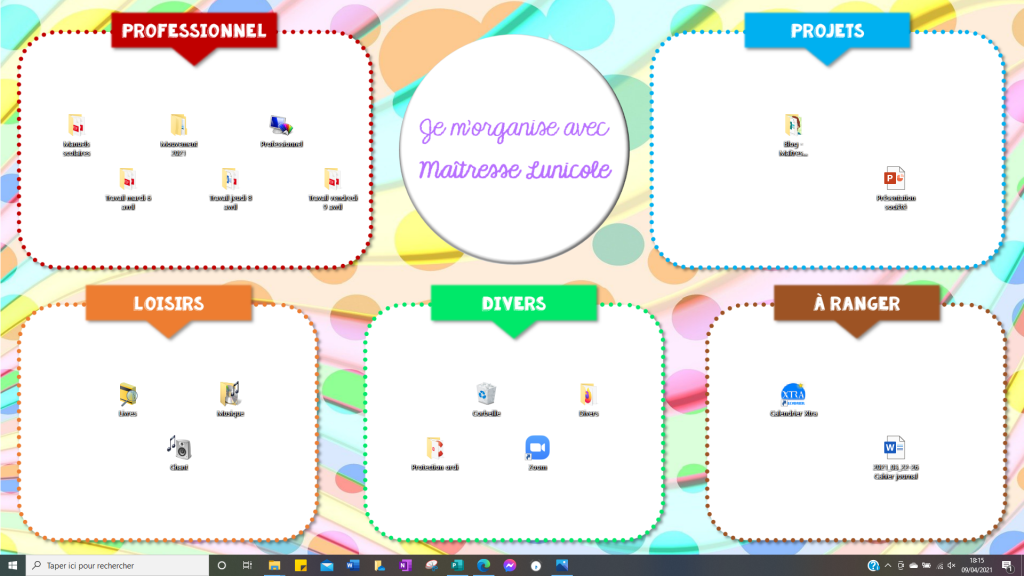1024x576 pixels.
Task: Open the Travail mardi 6 avril folder
Action: pos(127,179)
